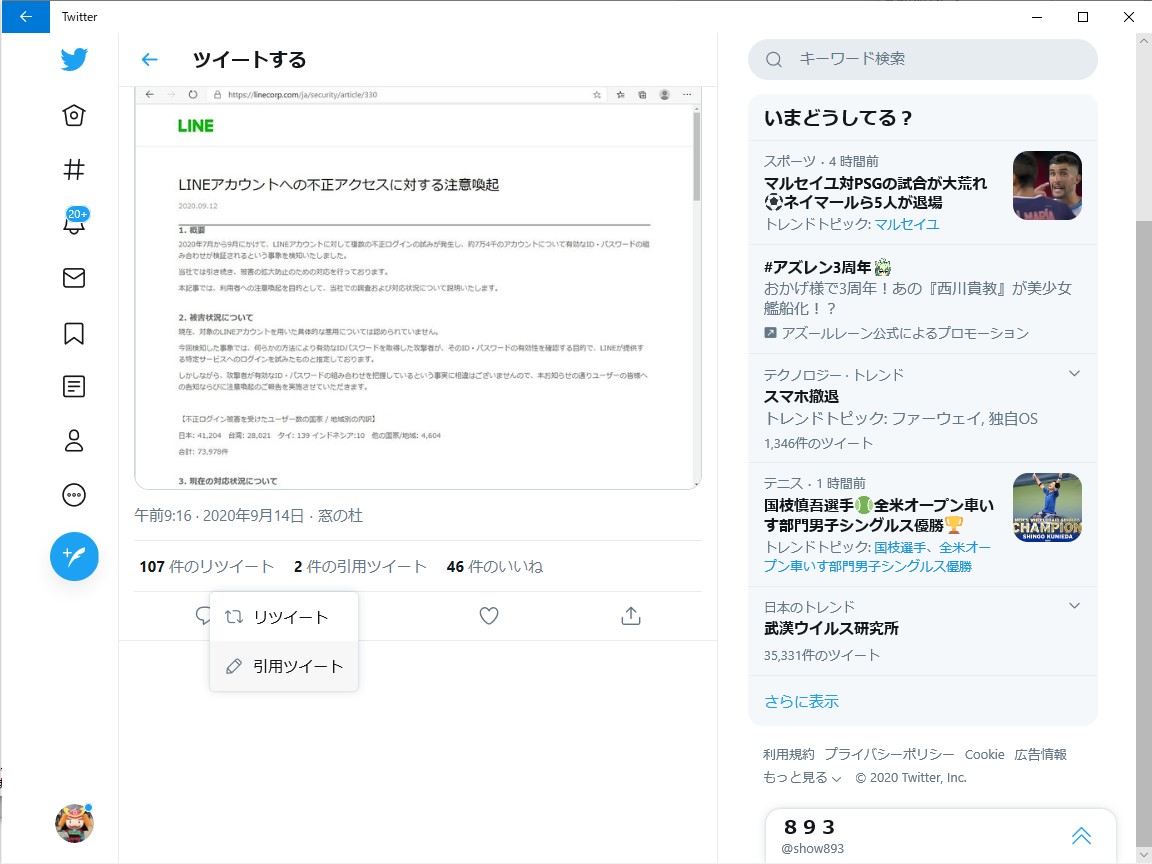Open options chevron for 武漢ウイルス研究所 trend

[1074, 606]
